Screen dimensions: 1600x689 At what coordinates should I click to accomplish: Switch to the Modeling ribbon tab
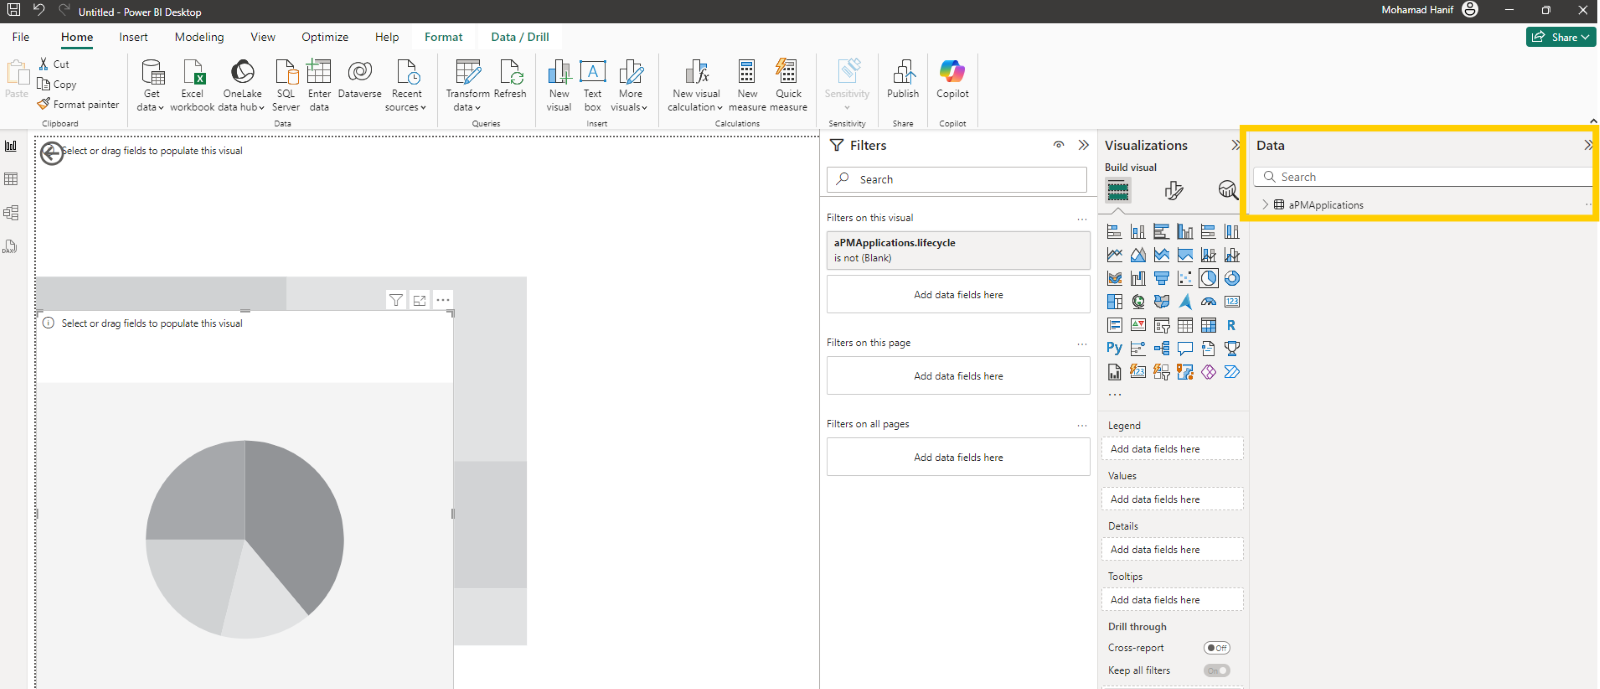click(x=199, y=37)
